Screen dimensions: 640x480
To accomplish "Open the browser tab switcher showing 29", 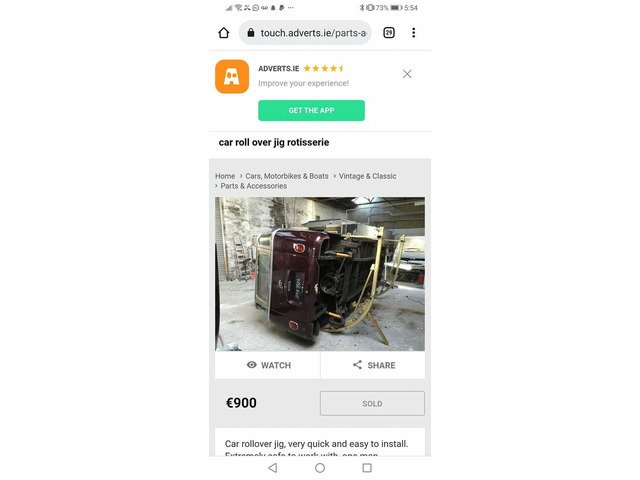I will 389,33.
